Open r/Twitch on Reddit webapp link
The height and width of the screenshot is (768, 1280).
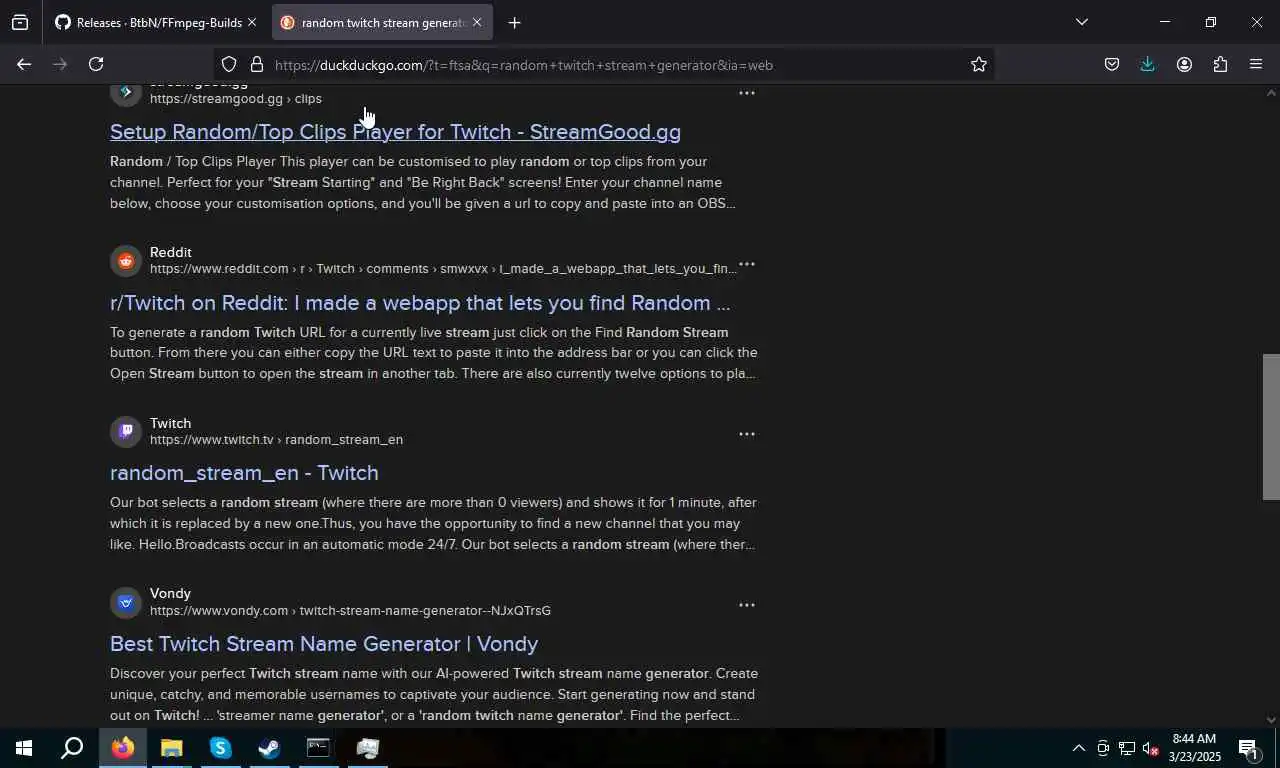pyautogui.click(x=420, y=303)
